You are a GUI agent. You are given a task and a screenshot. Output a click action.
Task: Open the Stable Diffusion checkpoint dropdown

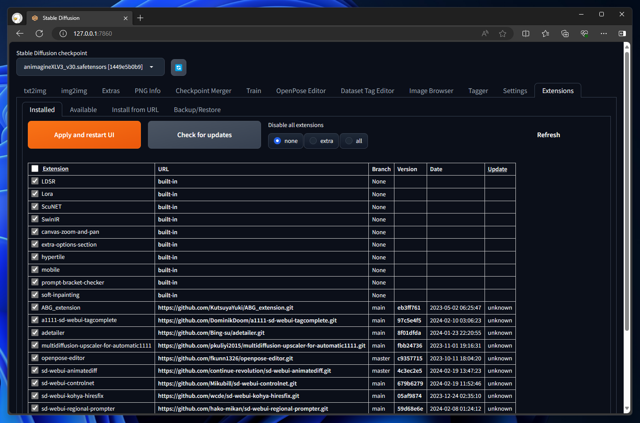coord(90,67)
